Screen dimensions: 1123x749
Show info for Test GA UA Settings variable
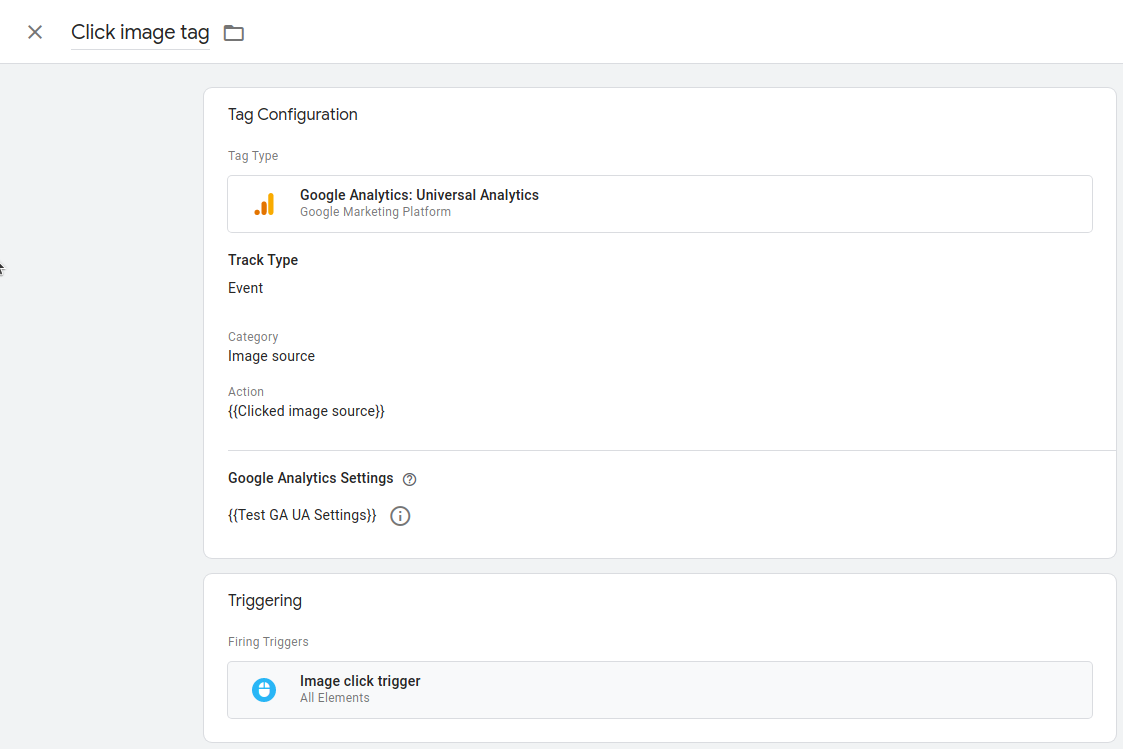[400, 516]
